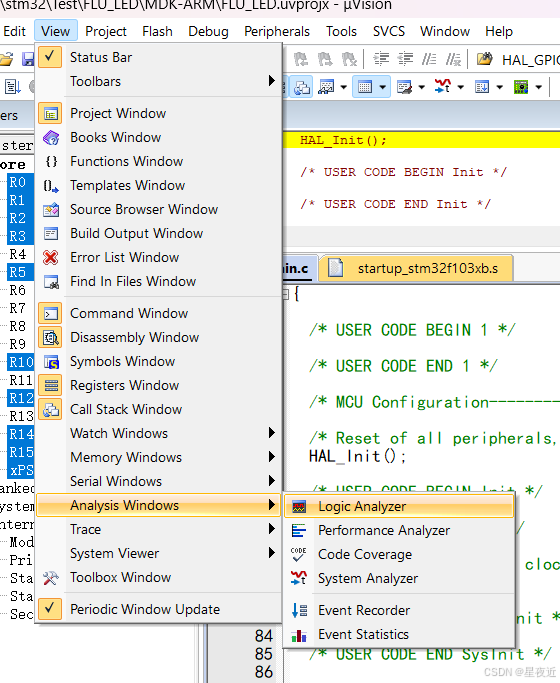Expand the System Viewer submenu arrow
The width and height of the screenshot is (560, 683).
[x=272, y=553]
